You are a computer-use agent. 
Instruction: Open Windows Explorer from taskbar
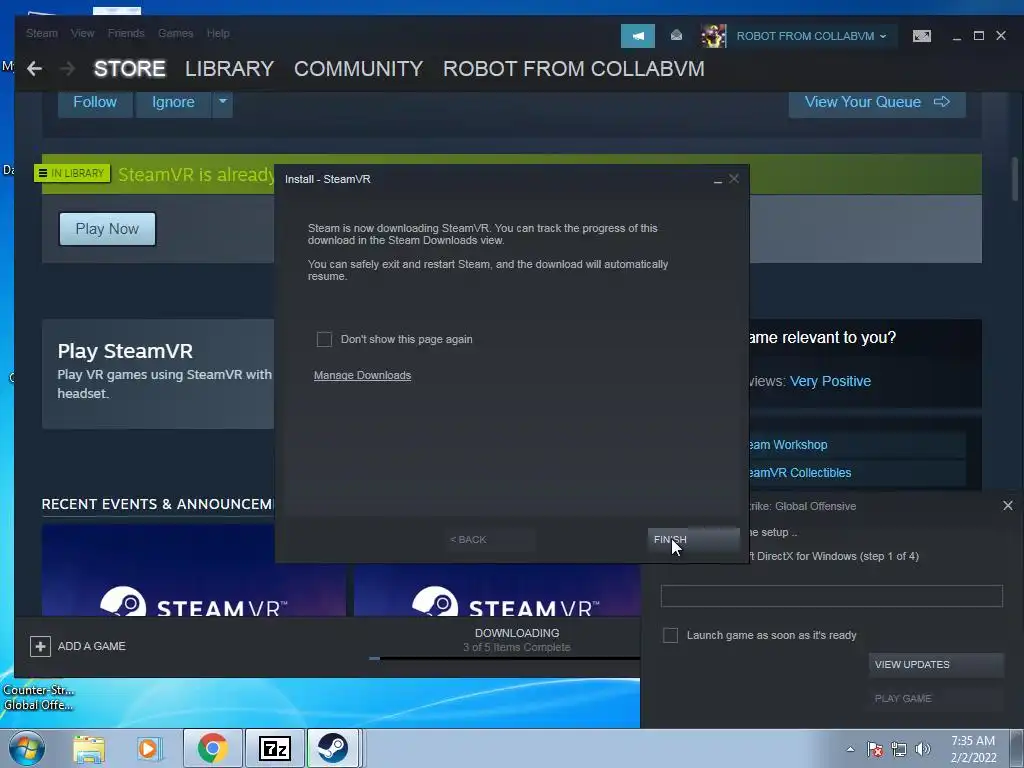pos(89,748)
